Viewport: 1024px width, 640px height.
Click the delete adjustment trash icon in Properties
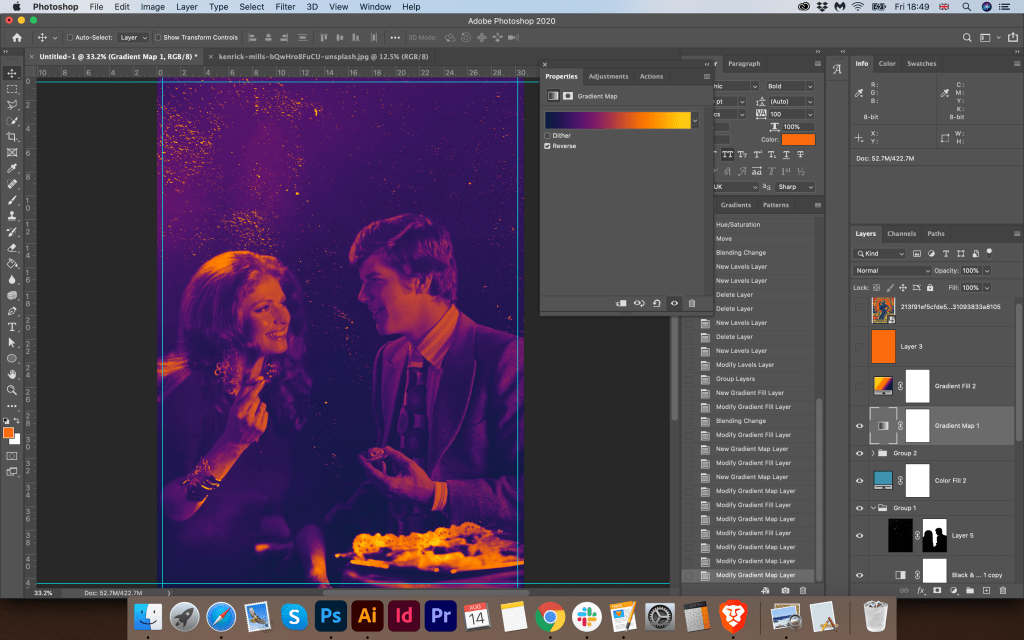691,303
